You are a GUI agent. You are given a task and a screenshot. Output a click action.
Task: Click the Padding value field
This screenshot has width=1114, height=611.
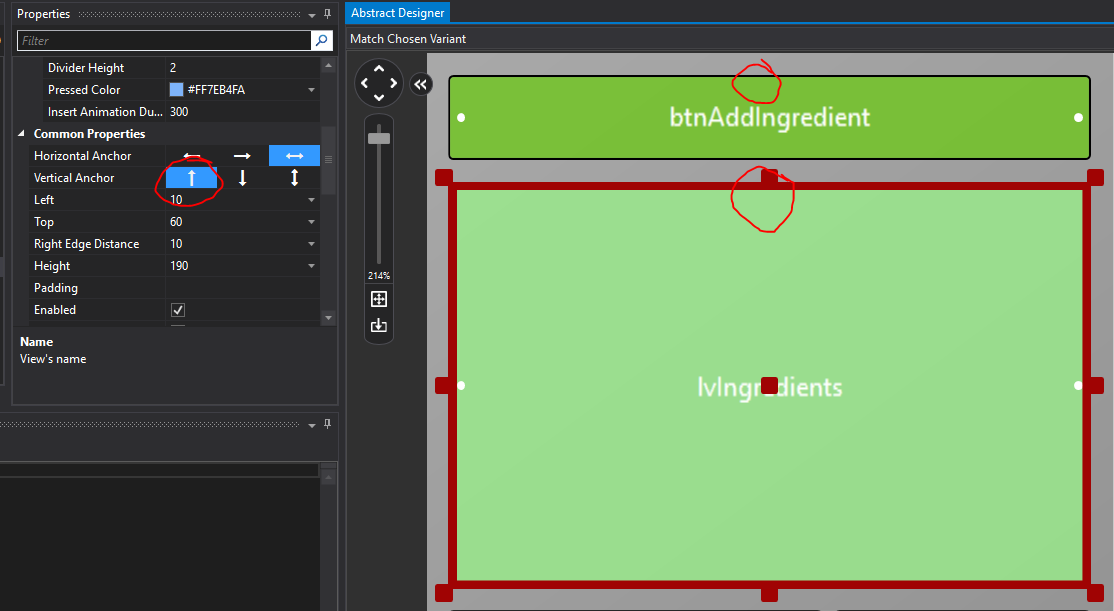242,288
